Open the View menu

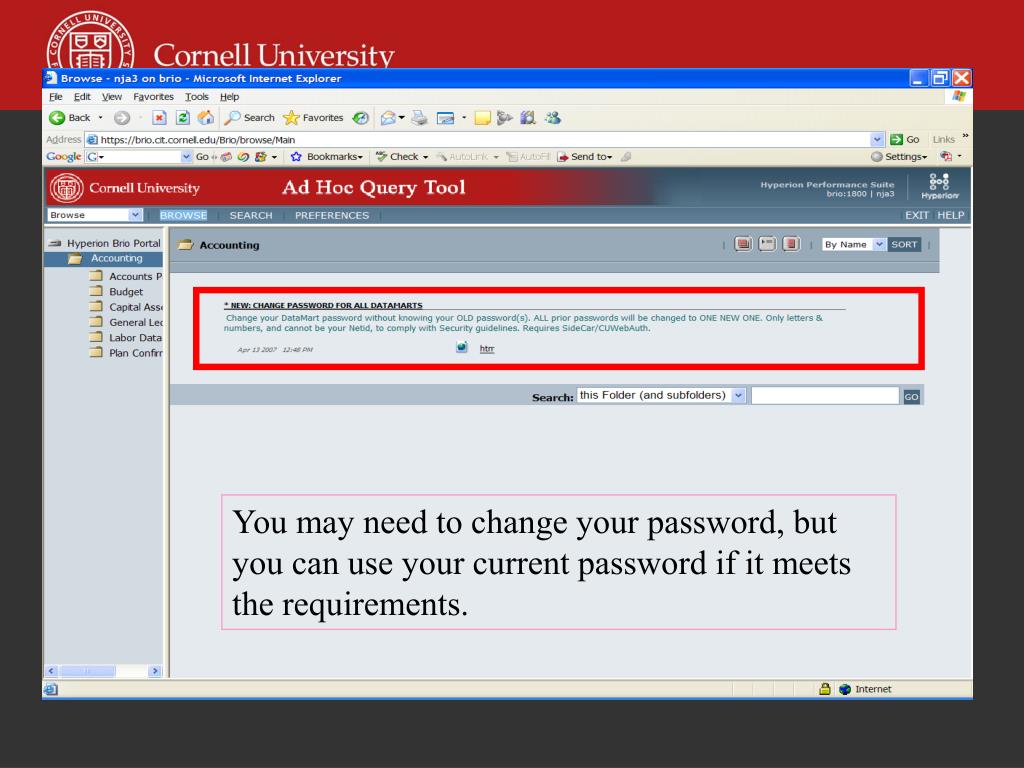112,97
